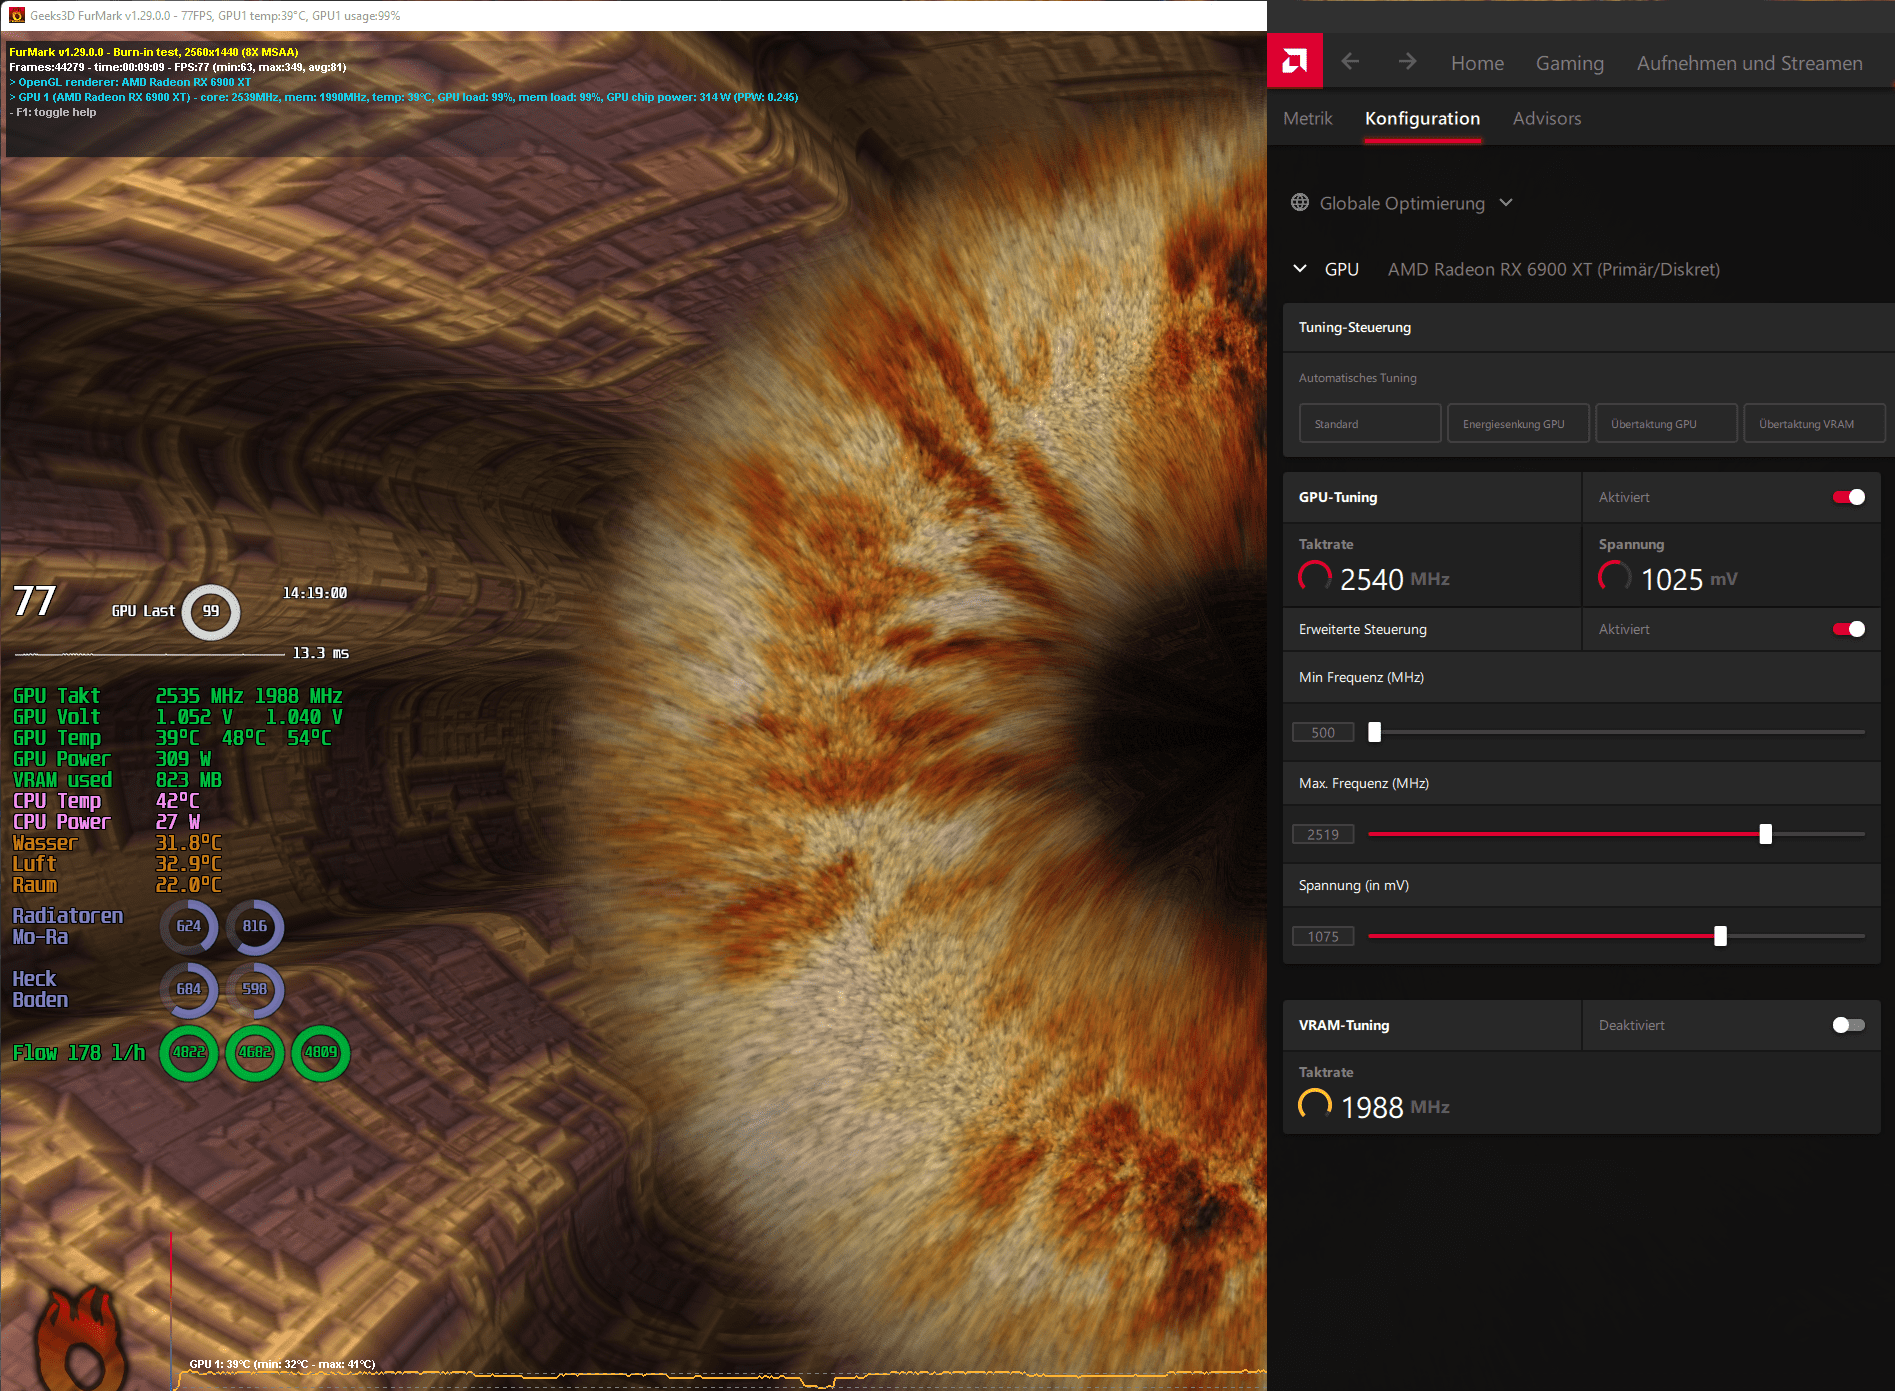This screenshot has height=1391, width=1895.
Task: Click the 'Wasser 31.8°C' overlay row
Action: 117,843
